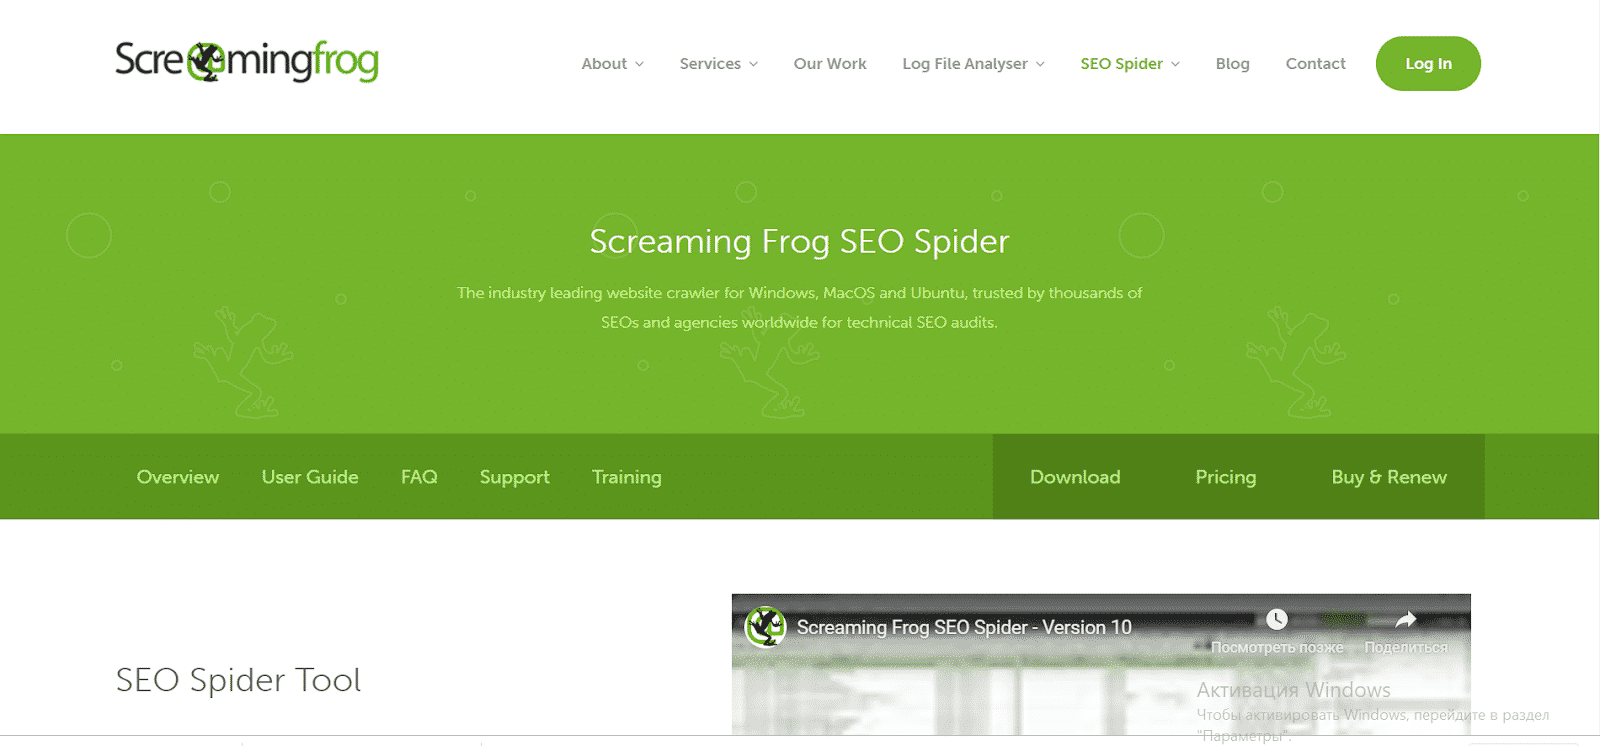This screenshot has height=746, width=1600.
Task: Expand the Services dropdown menu
Action: (719, 64)
